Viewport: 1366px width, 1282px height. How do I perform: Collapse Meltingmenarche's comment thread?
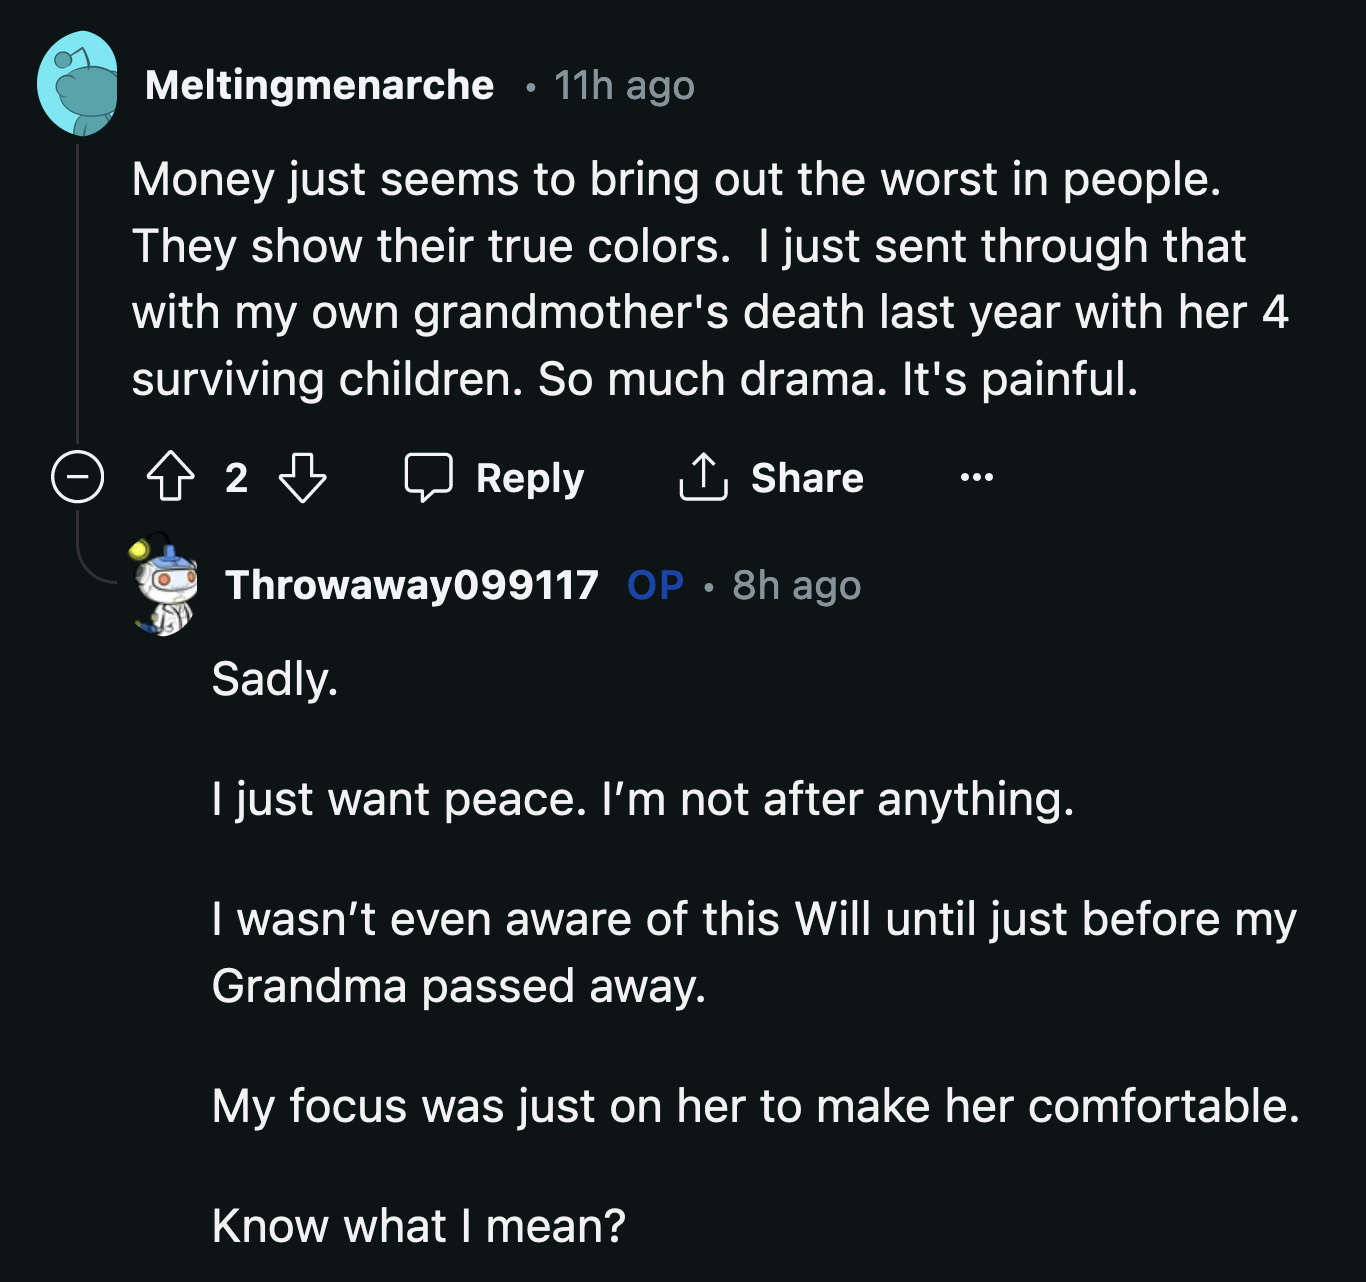click(x=76, y=477)
